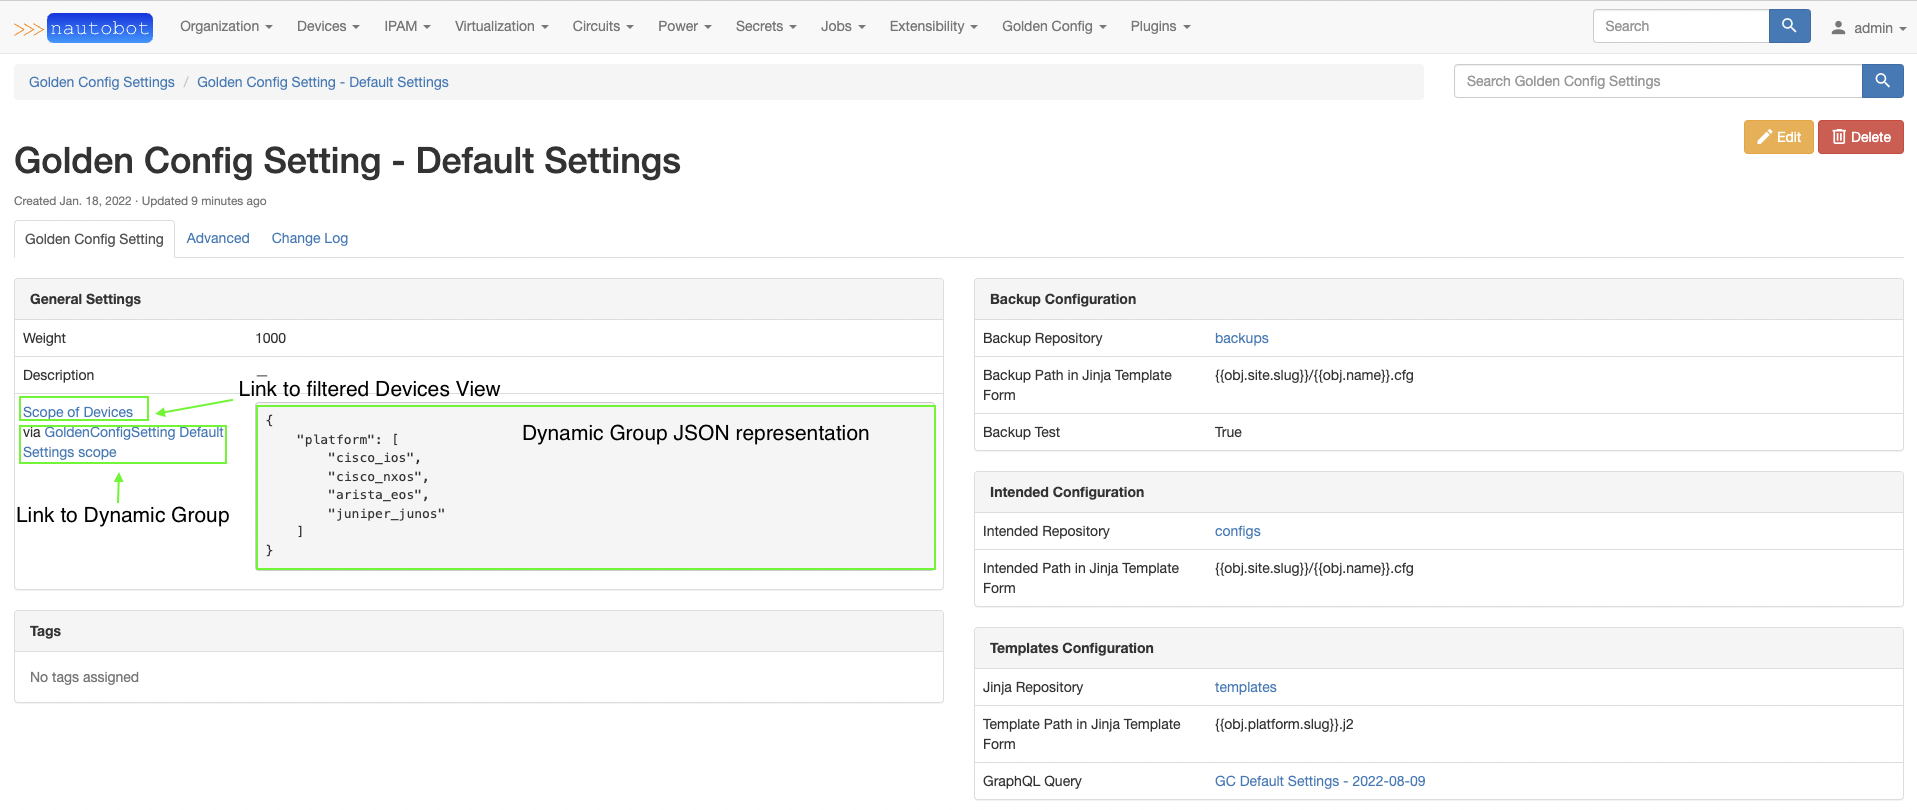The height and width of the screenshot is (810, 1917).
Task: Click the top navbar search magnifier button
Action: [x=1789, y=26]
